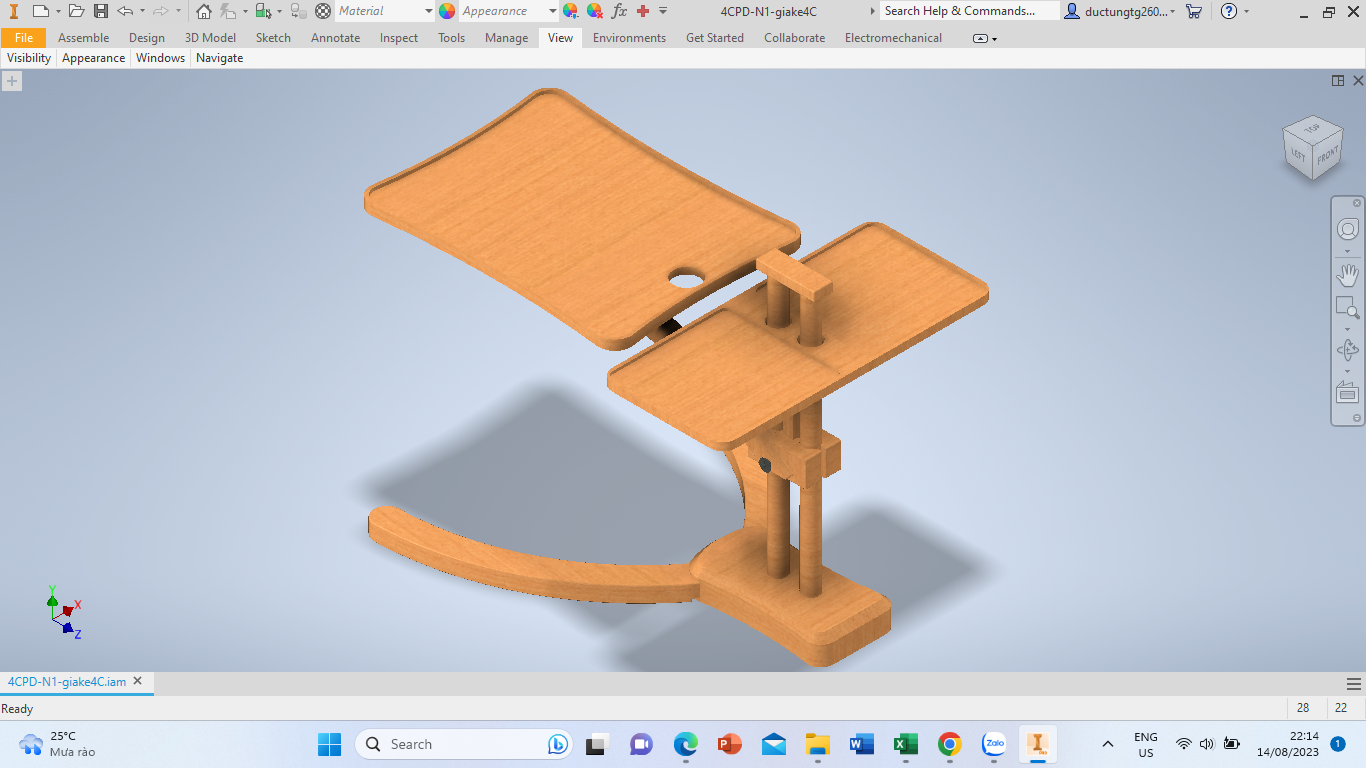
Task: Click the LEFT face of ViewCube
Action: pos(1298,155)
